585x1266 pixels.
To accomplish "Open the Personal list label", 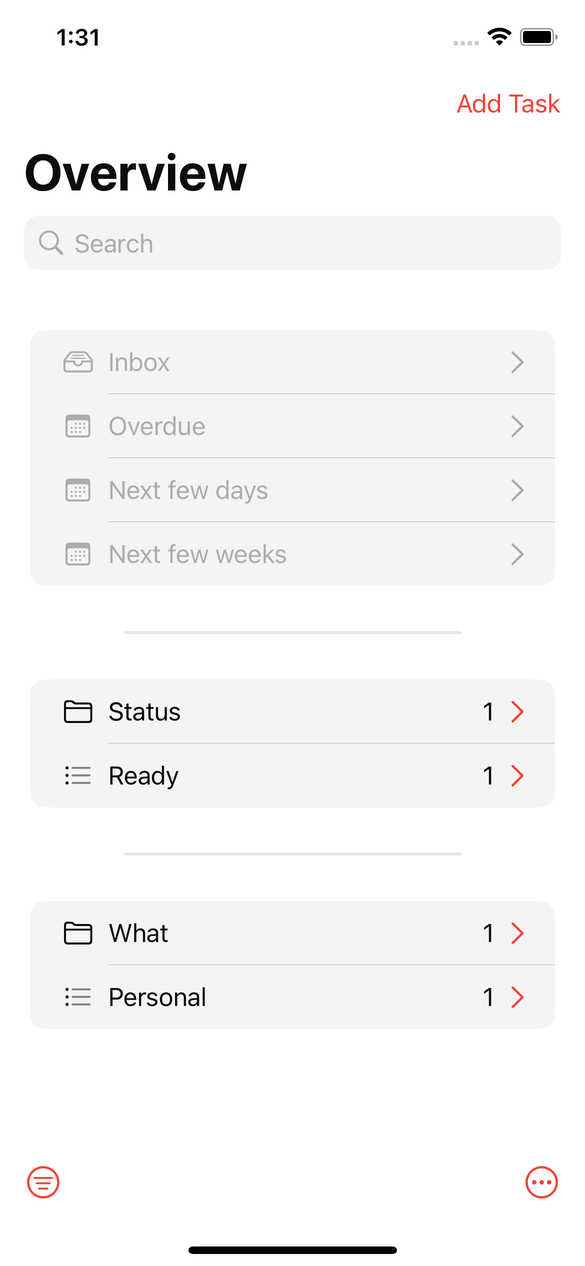I will click(x=157, y=997).
